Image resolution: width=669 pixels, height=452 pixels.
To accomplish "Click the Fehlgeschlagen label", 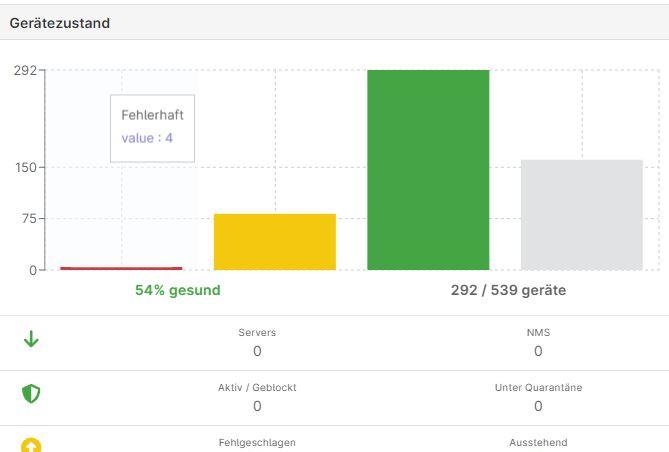I will (257, 443).
